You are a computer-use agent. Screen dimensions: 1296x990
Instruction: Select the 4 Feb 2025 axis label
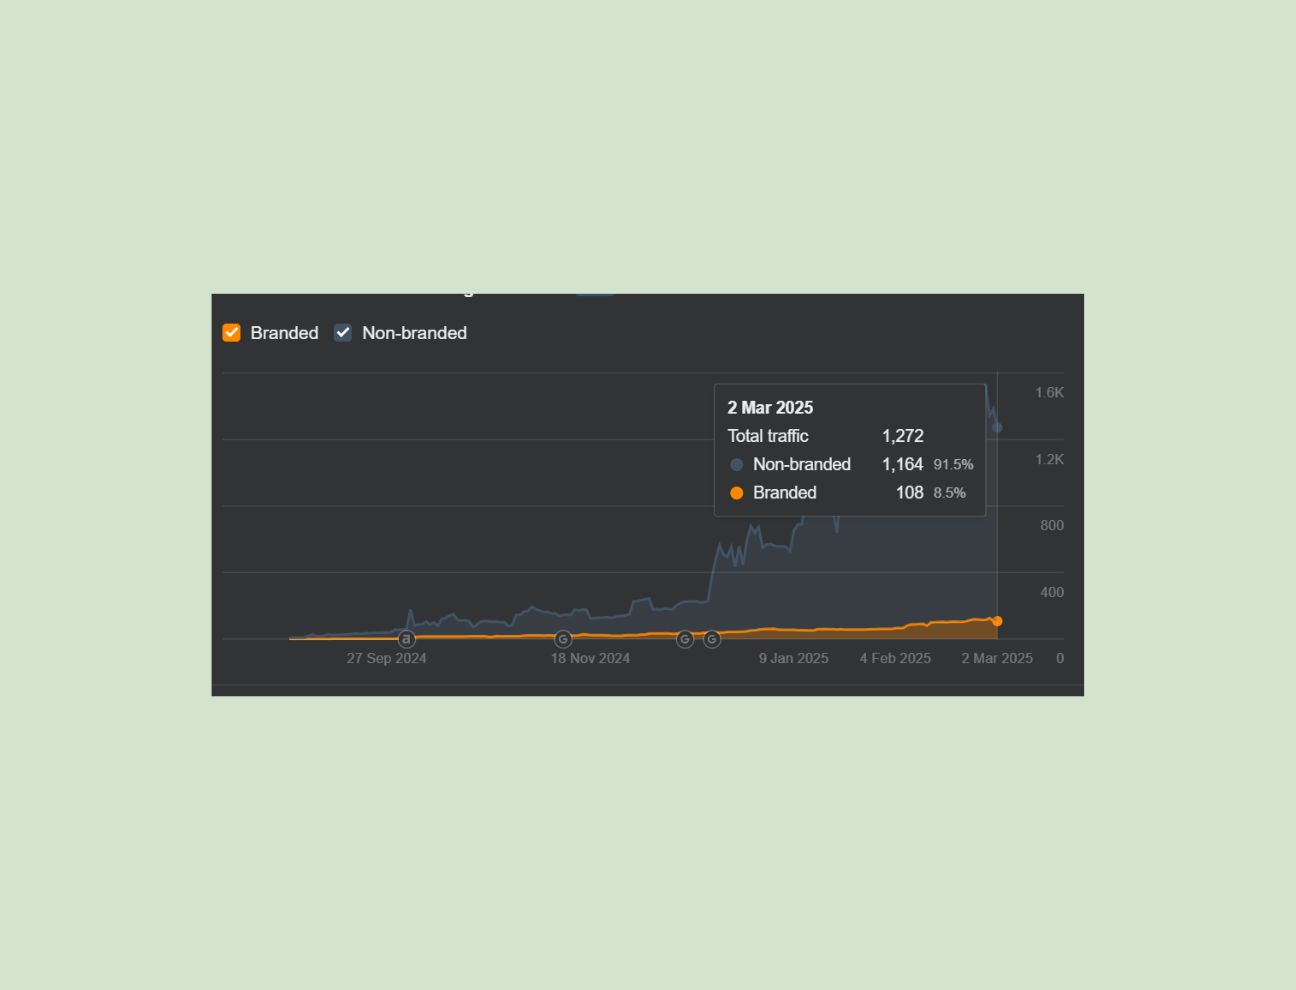point(895,658)
